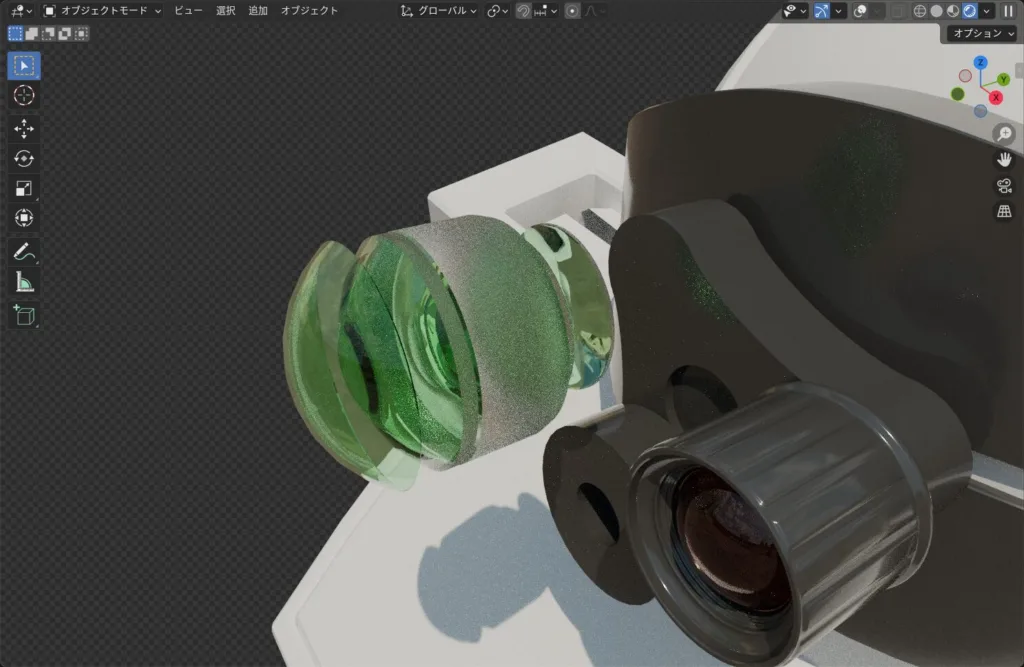The height and width of the screenshot is (667, 1024).
Task: Toggle camera view with camera icon
Action: (1003, 185)
